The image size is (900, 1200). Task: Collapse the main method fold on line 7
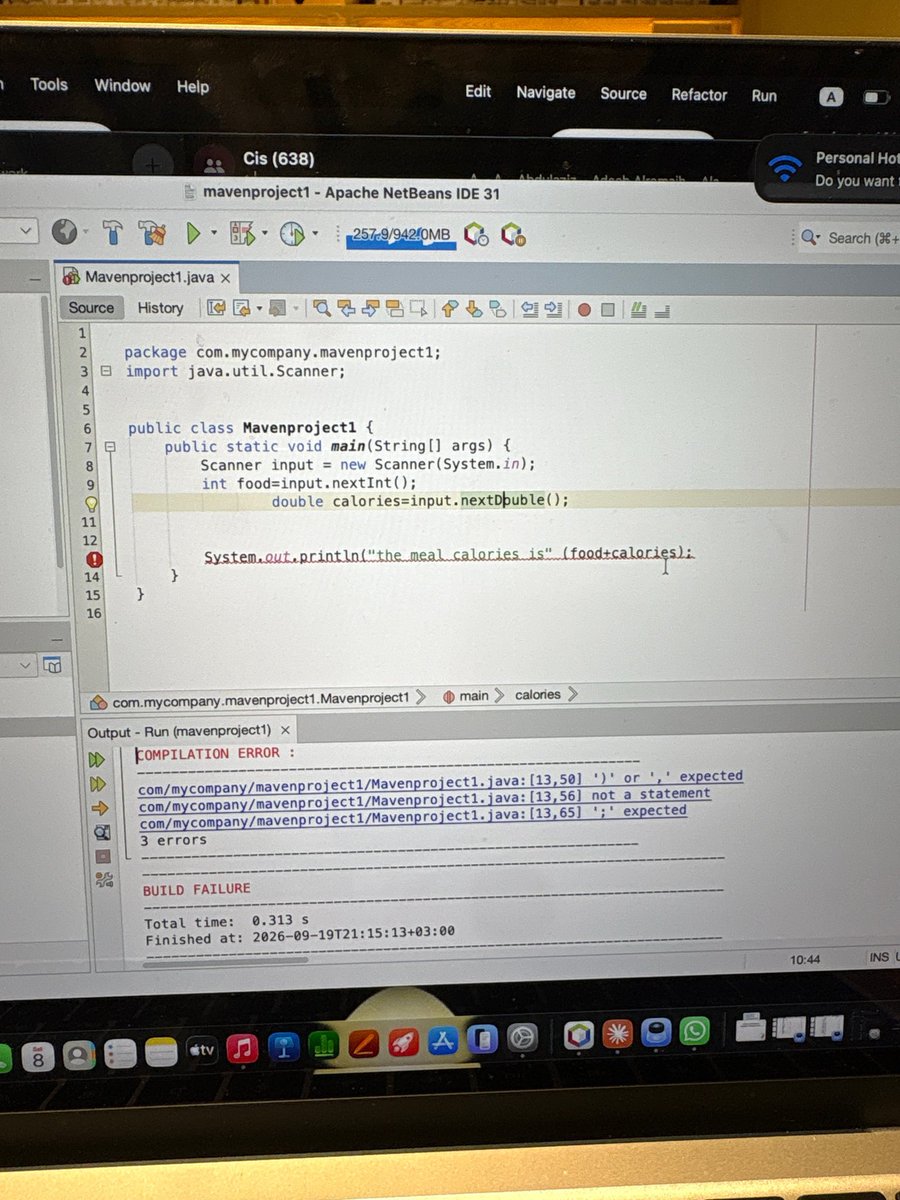111,447
